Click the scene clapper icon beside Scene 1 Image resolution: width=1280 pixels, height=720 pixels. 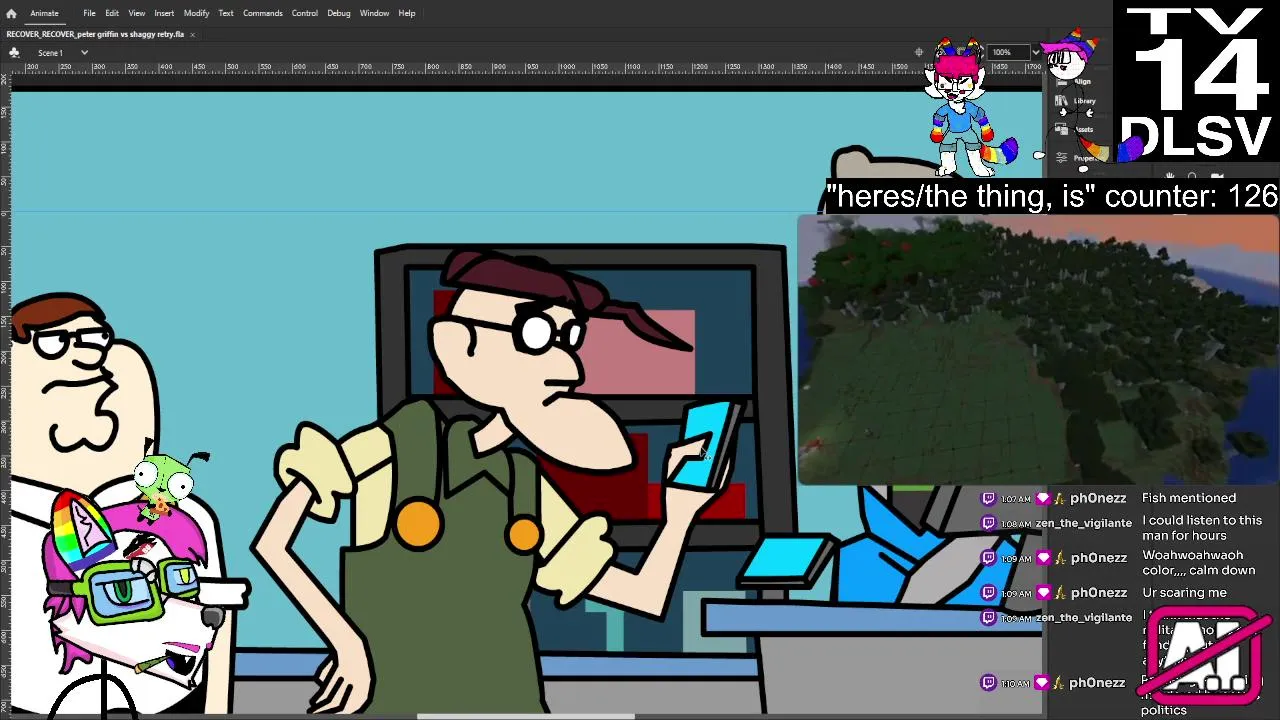click(x=14, y=52)
